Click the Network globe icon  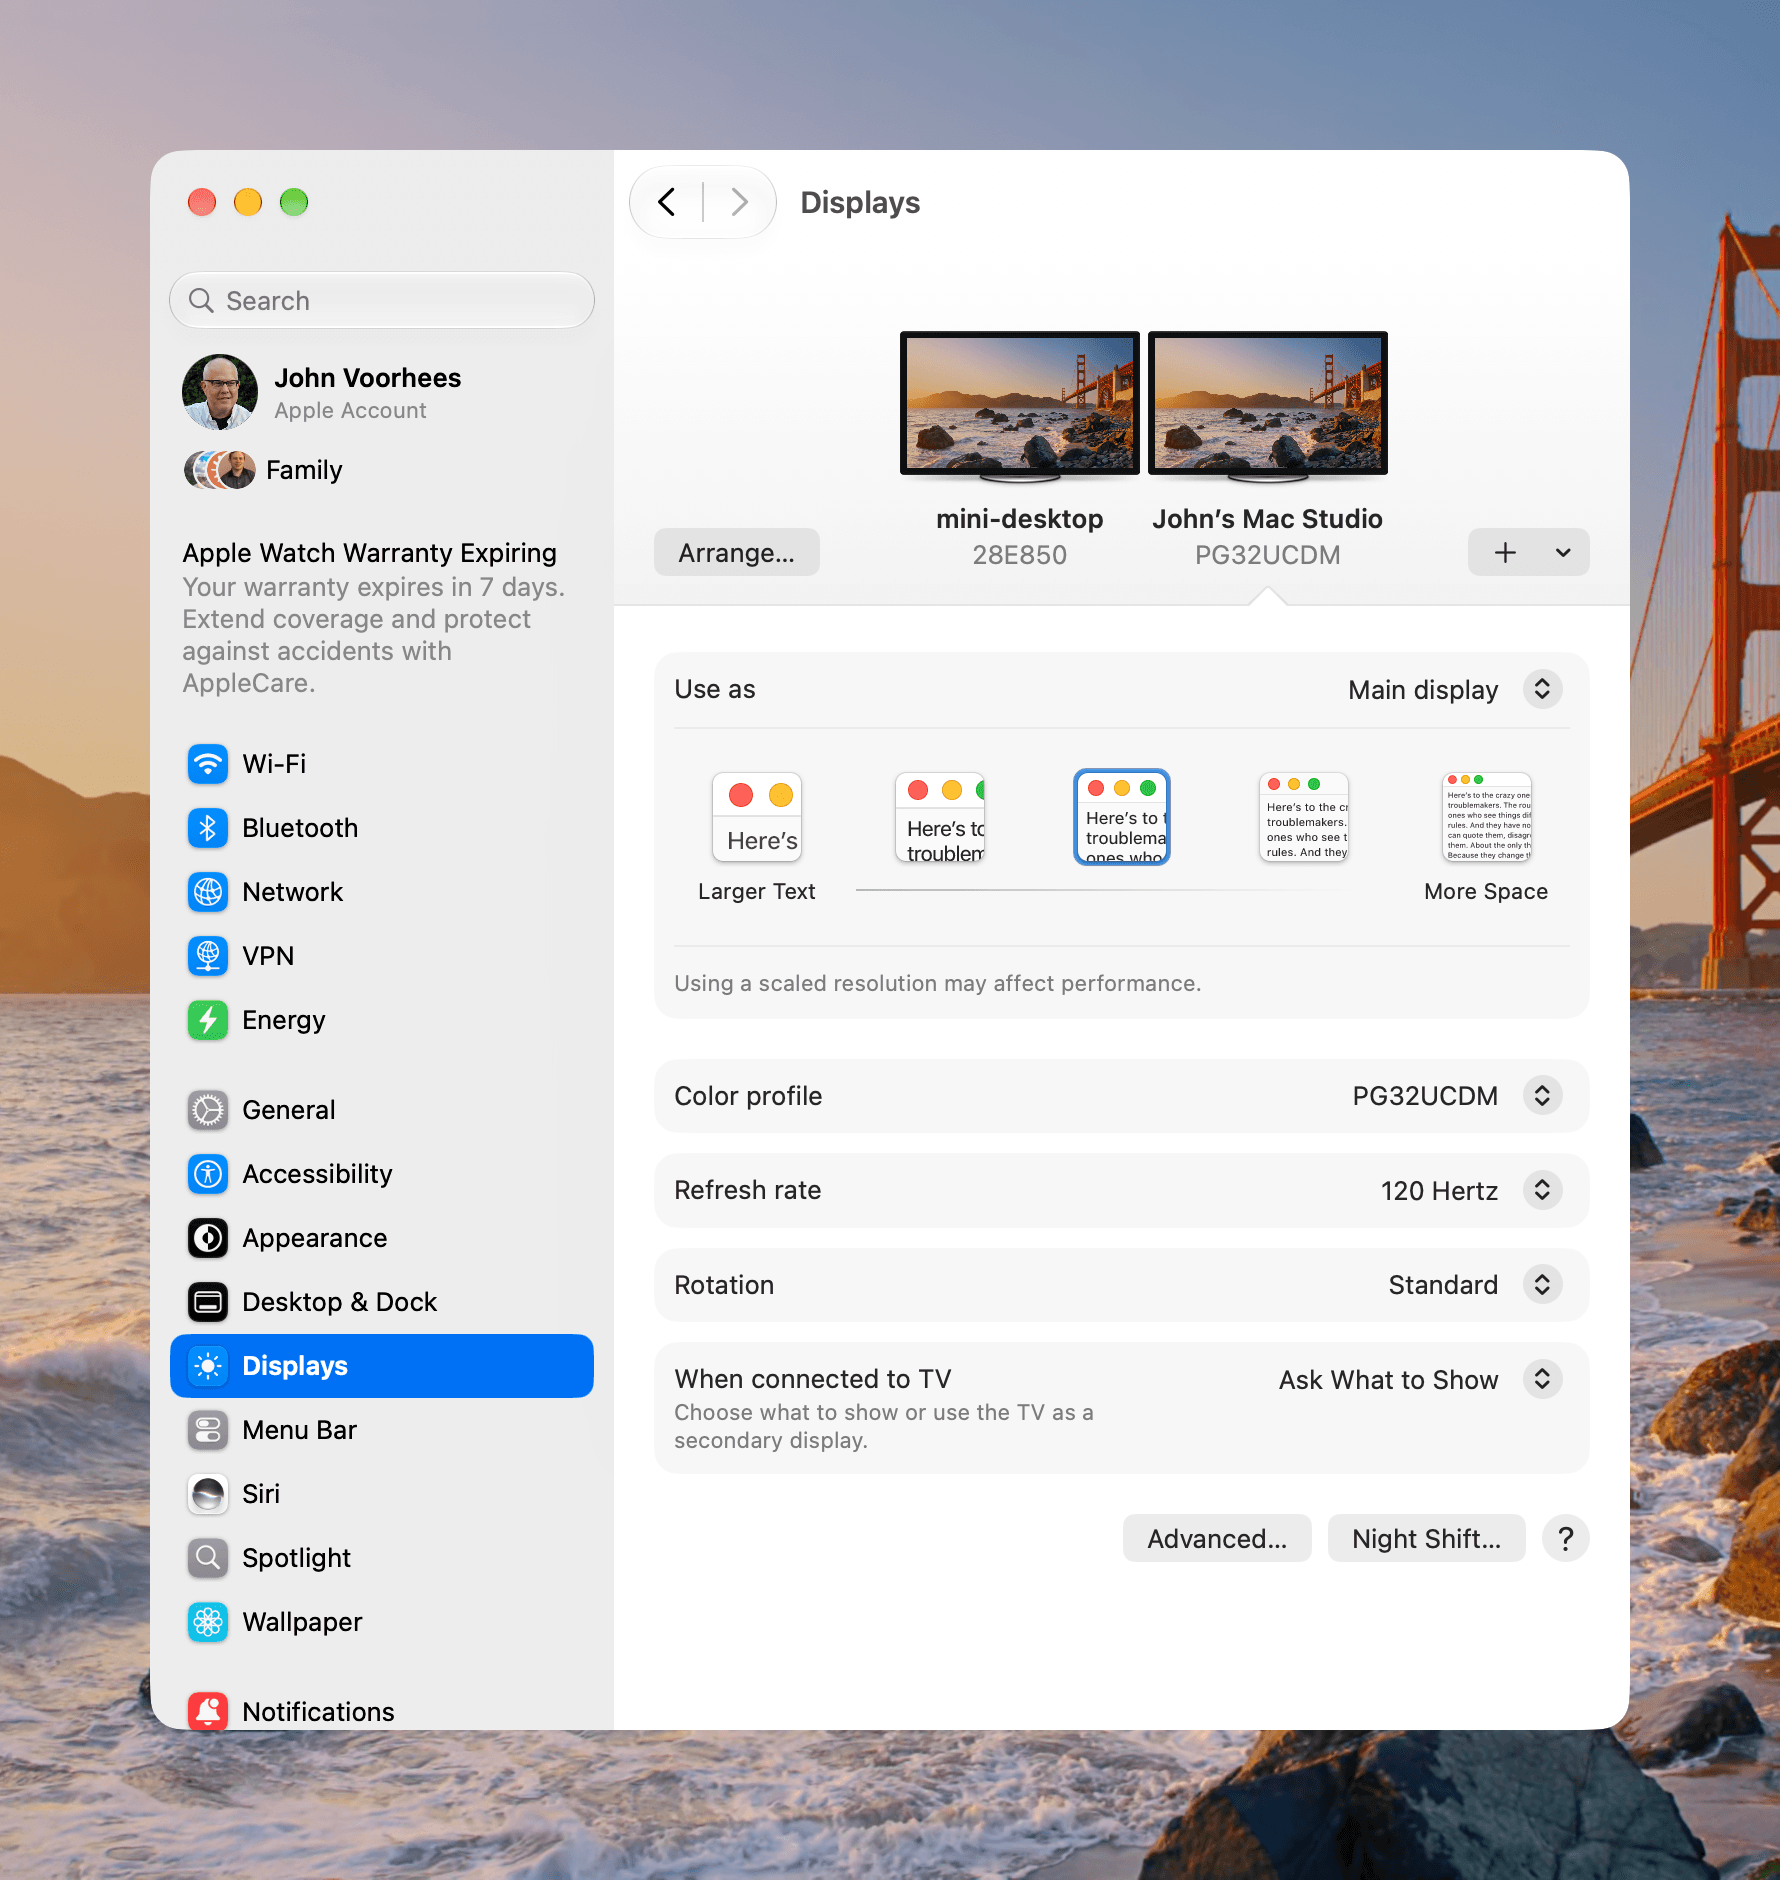pos(208,892)
